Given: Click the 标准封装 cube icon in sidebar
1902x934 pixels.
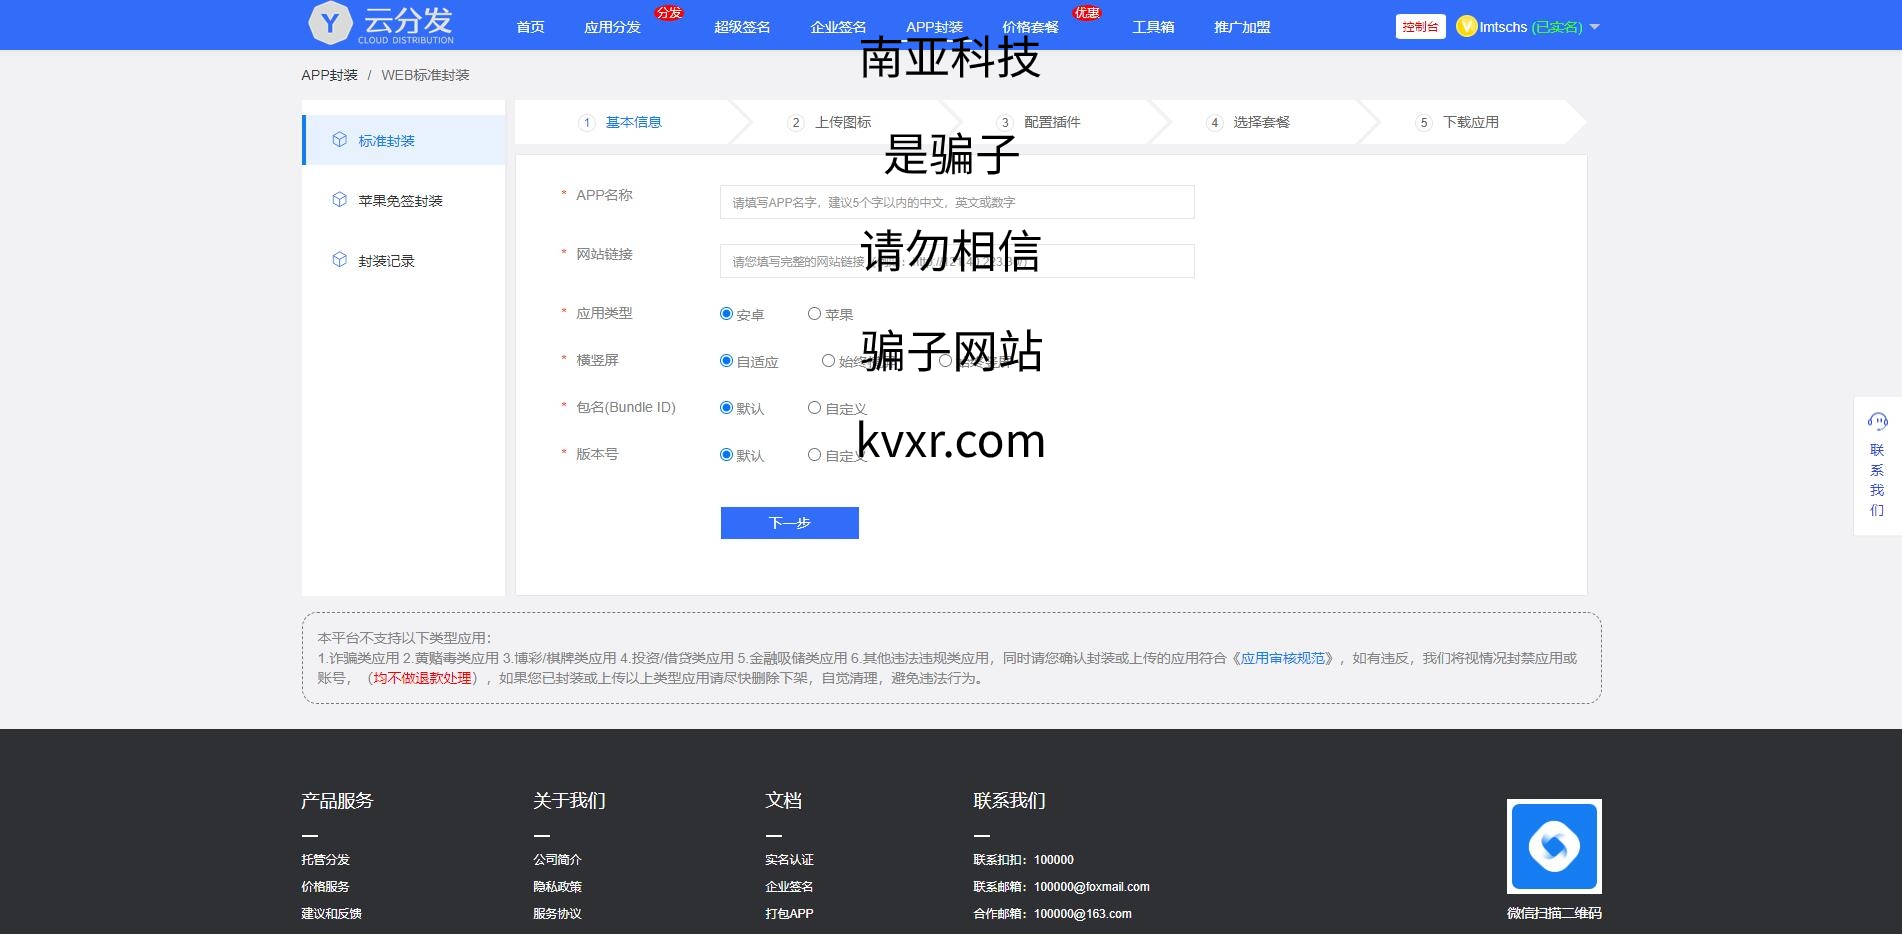Looking at the screenshot, I should pos(340,140).
